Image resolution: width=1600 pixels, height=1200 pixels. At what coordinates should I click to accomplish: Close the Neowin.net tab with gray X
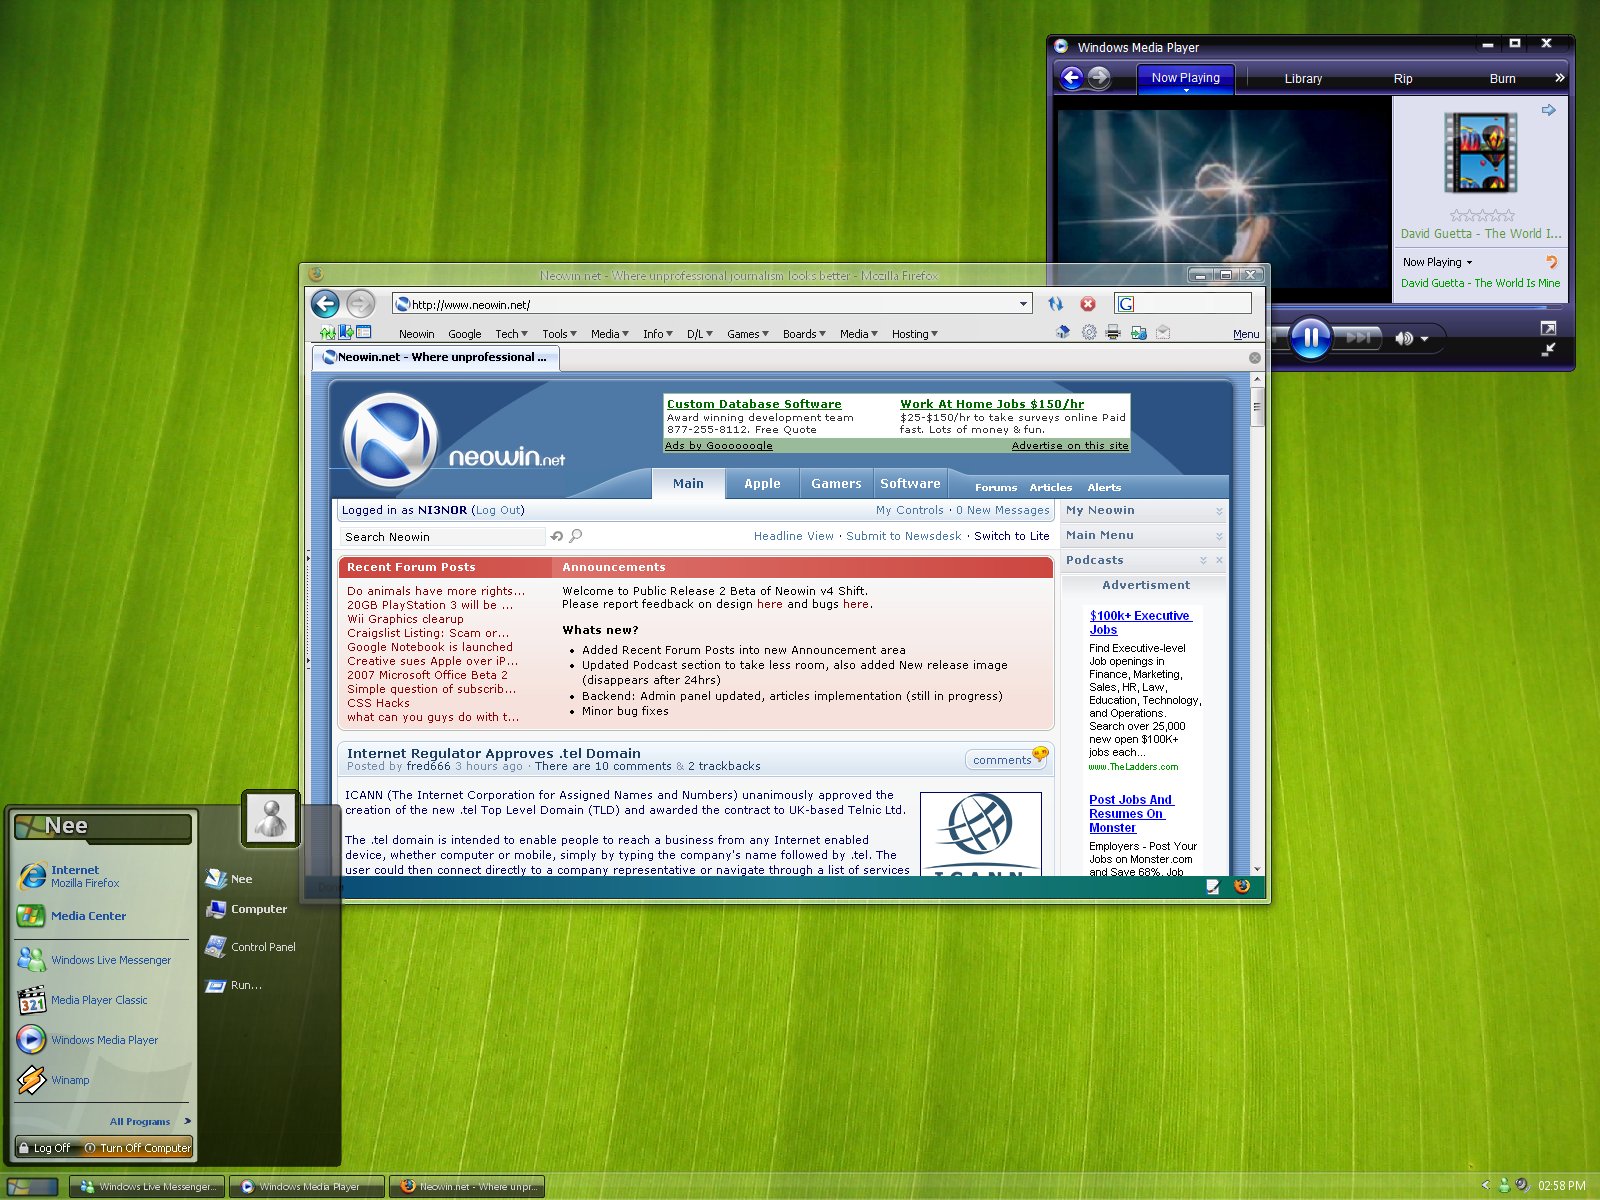[1255, 357]
